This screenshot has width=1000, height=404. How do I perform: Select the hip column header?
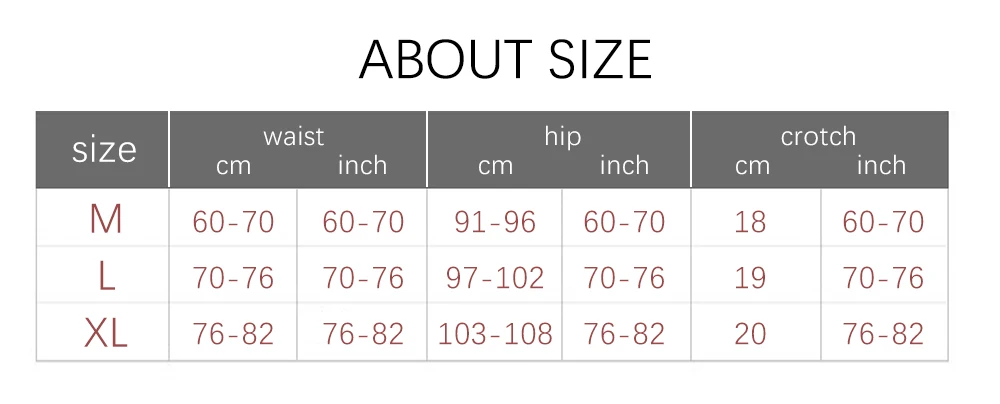click(562, 136)
